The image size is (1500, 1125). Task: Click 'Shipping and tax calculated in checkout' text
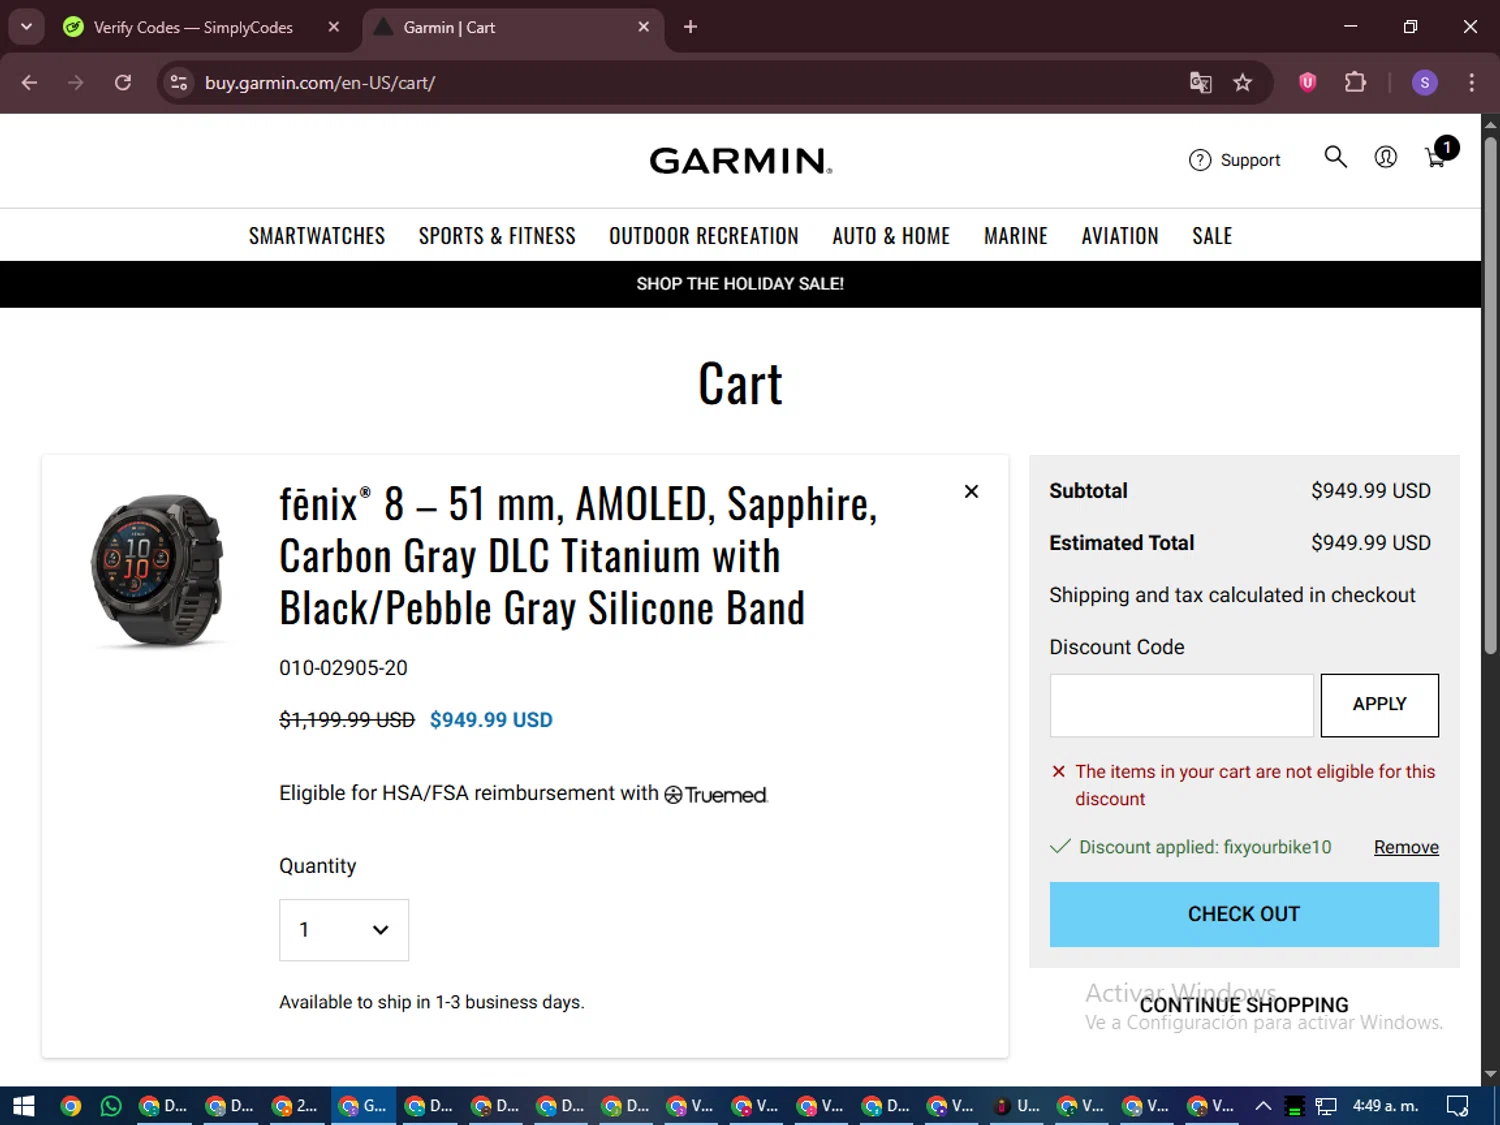[x=1232, y=595]
